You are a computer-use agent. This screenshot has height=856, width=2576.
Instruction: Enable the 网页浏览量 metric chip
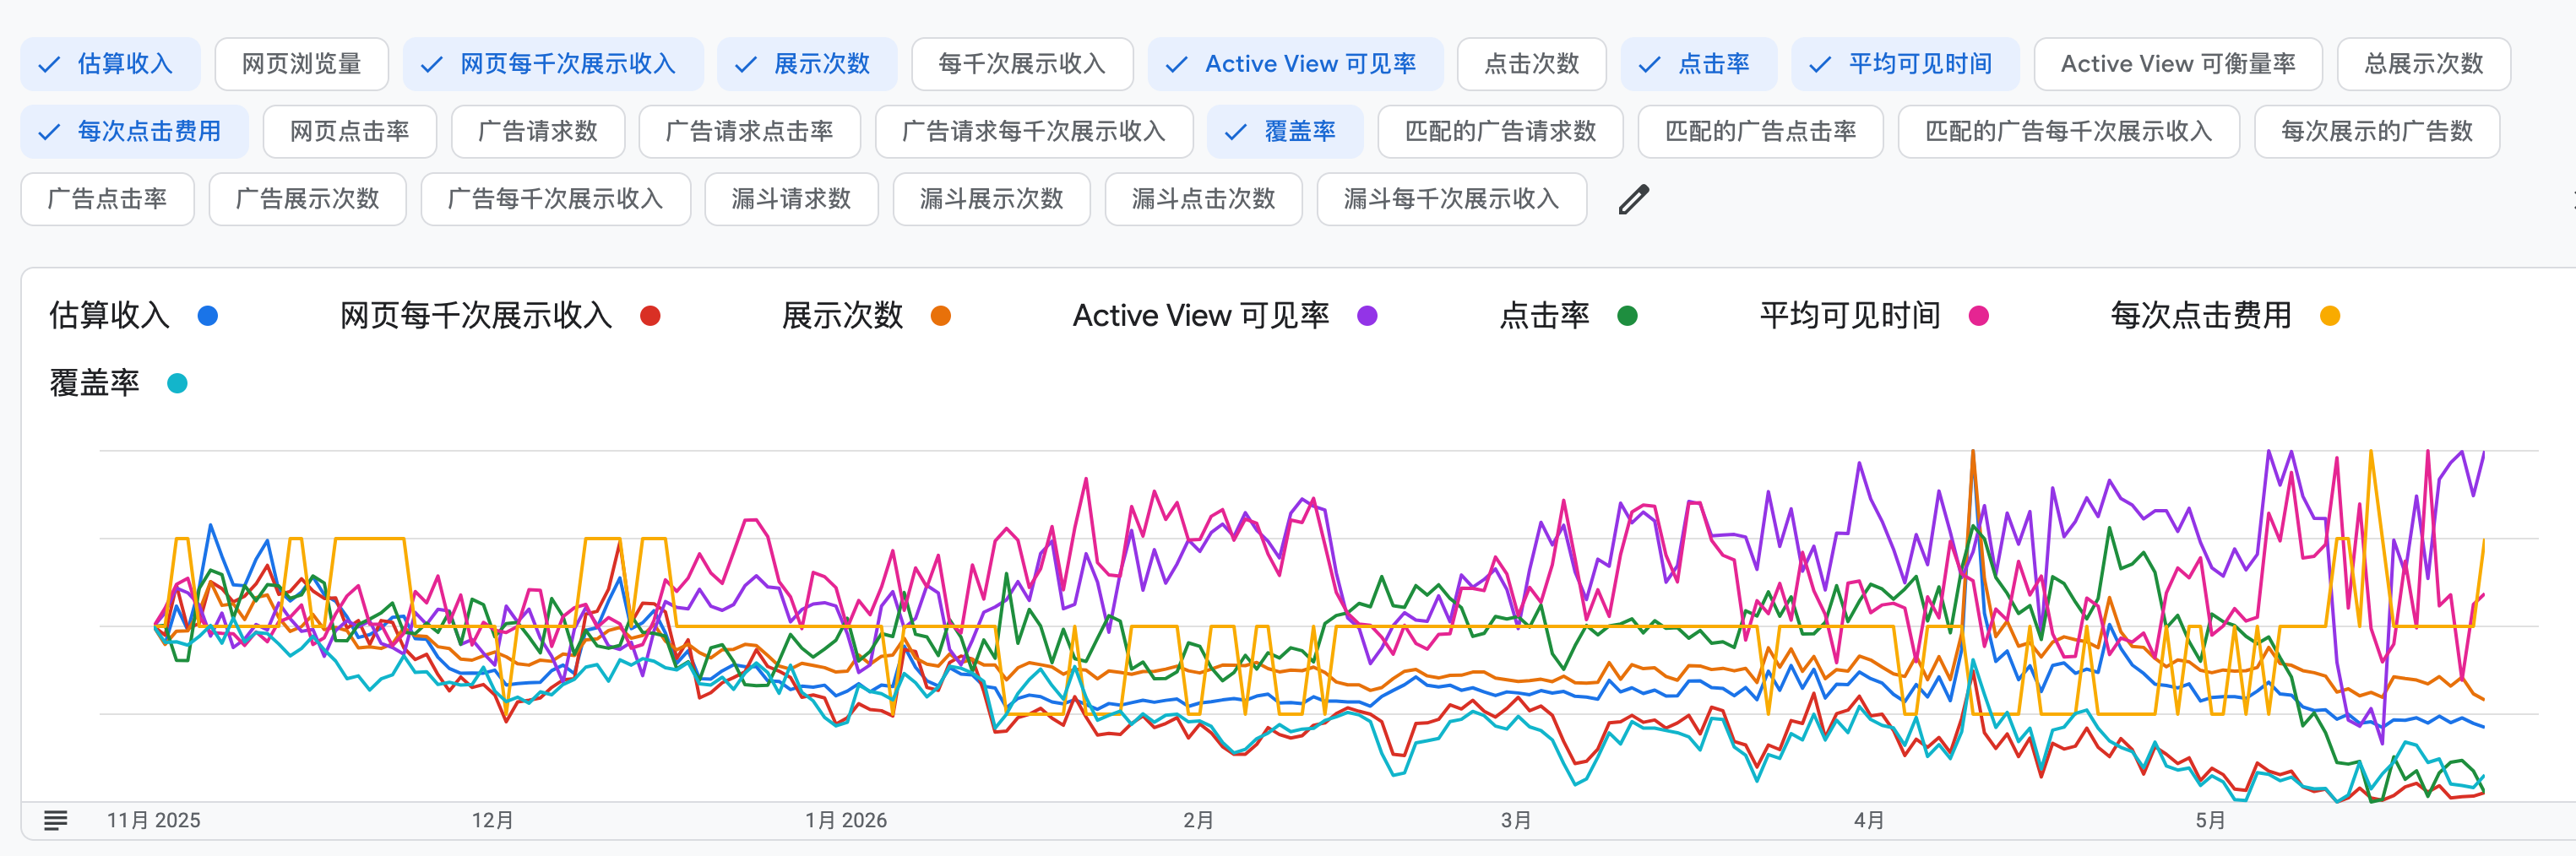[x=301, y=64]
